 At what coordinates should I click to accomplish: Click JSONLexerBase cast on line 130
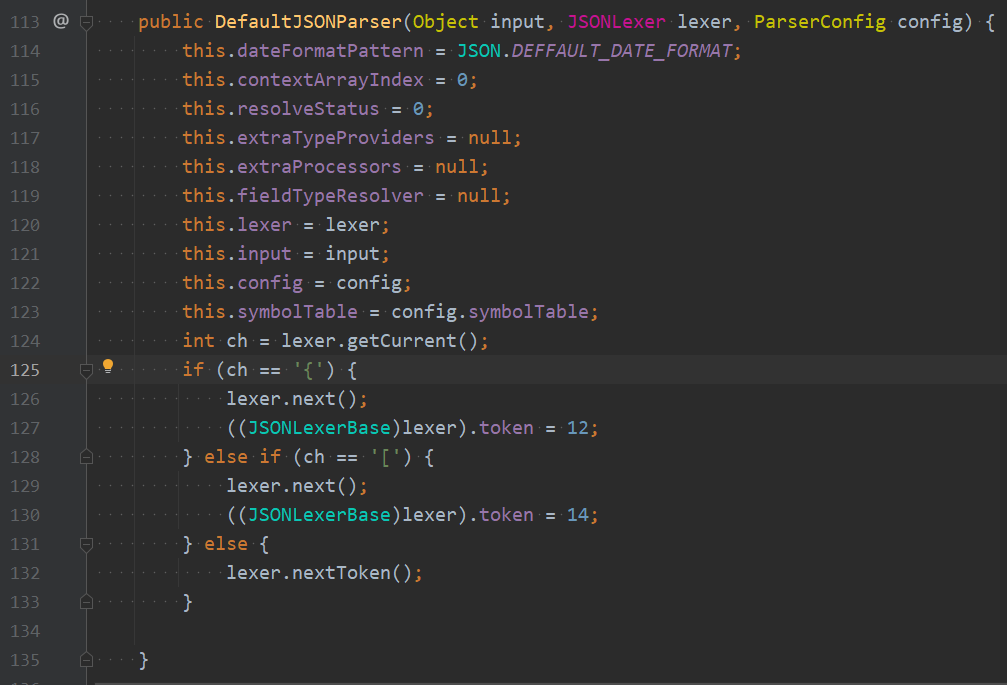click(x=319, y=515)
